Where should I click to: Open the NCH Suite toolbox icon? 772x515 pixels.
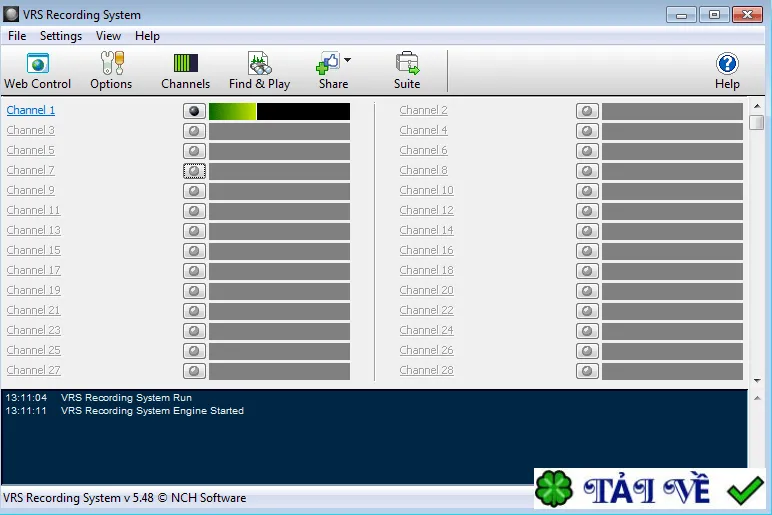coord(407,63)
